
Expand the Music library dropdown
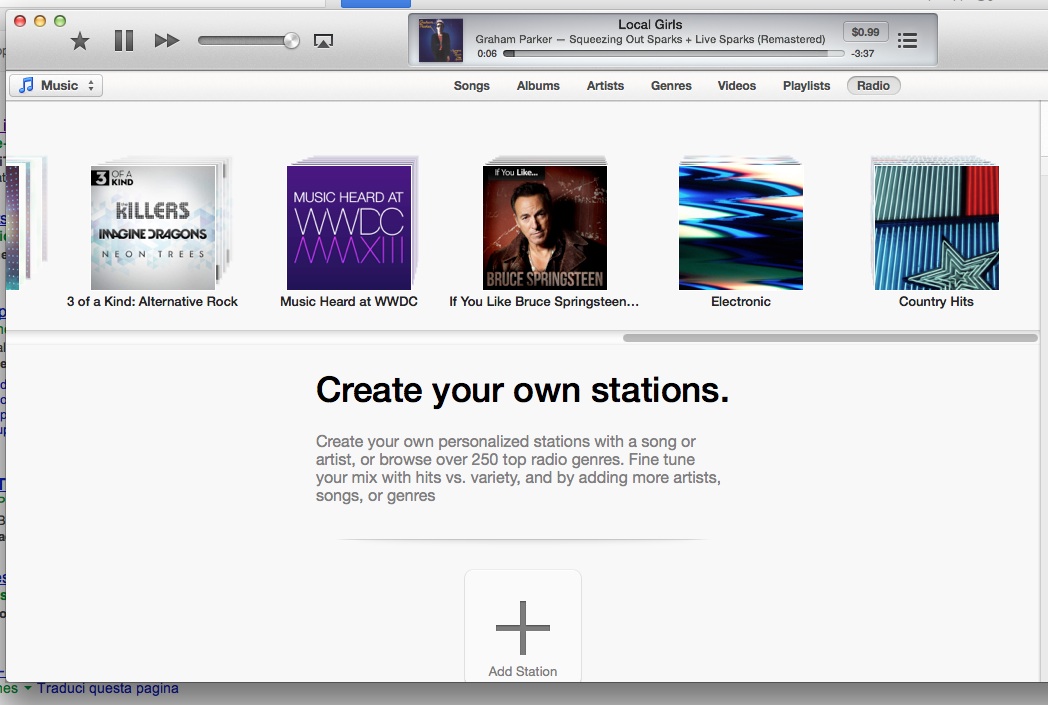(57, 86)
